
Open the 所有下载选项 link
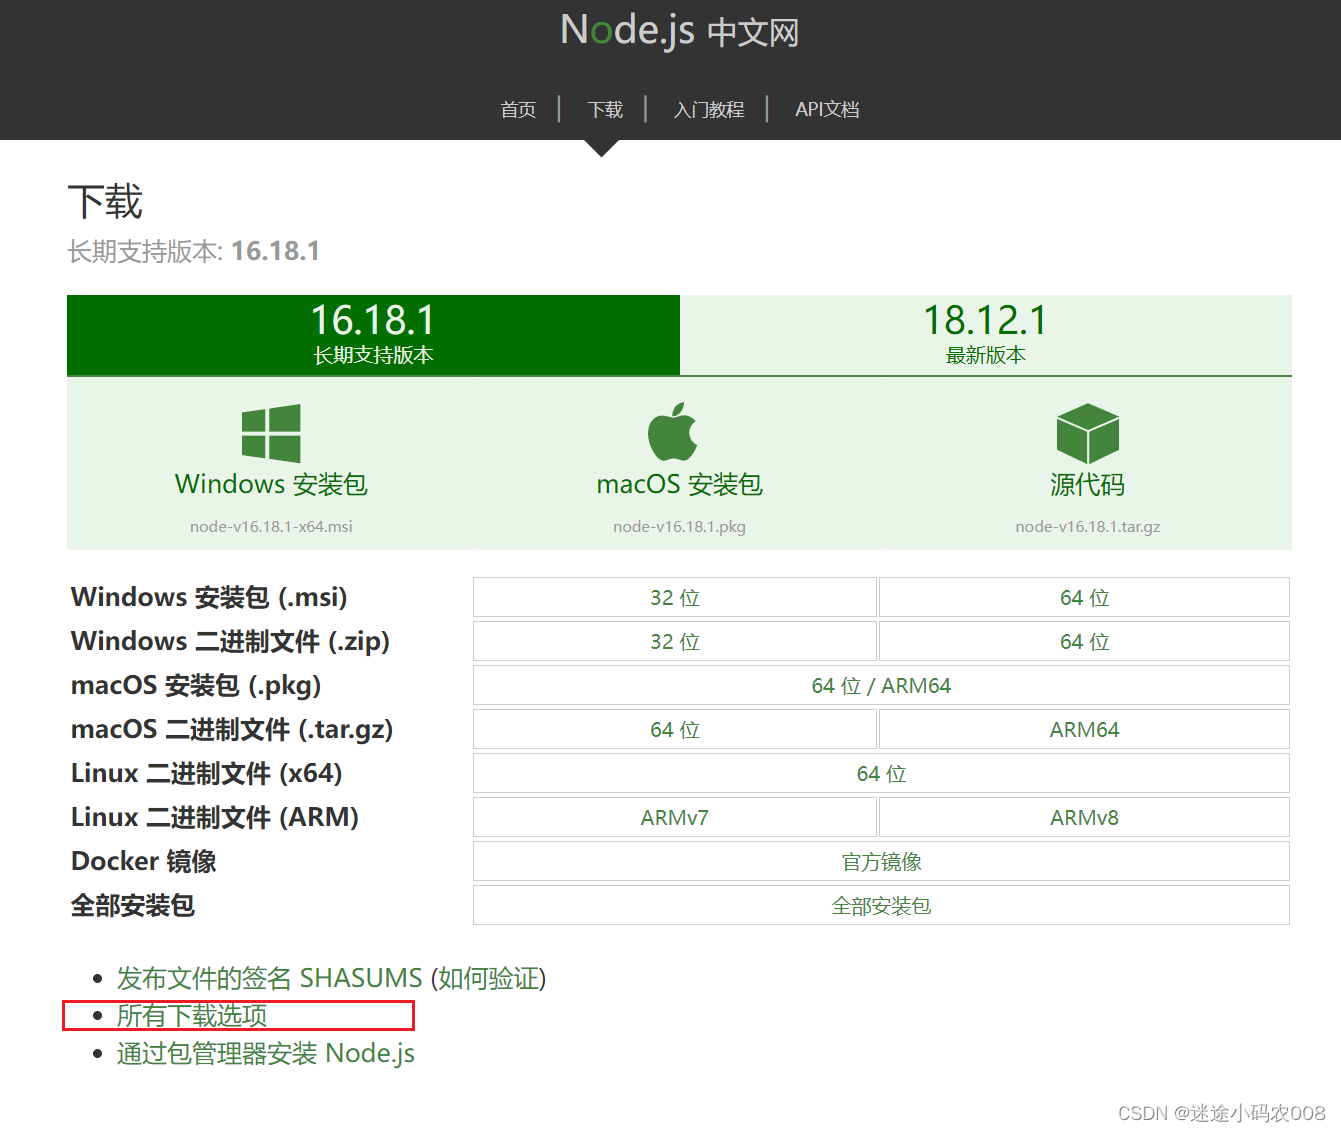pos(192,1015)
